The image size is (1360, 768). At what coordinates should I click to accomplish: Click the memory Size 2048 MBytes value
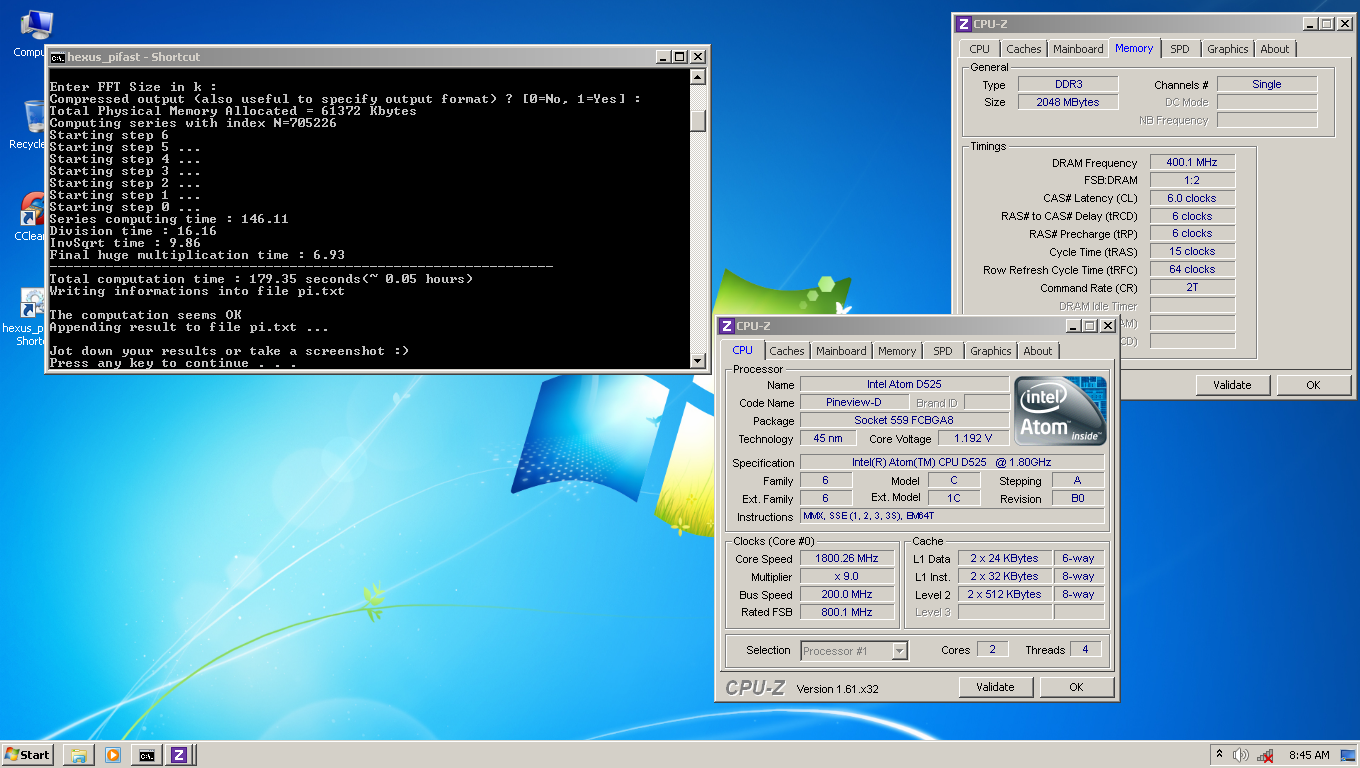1068,102
